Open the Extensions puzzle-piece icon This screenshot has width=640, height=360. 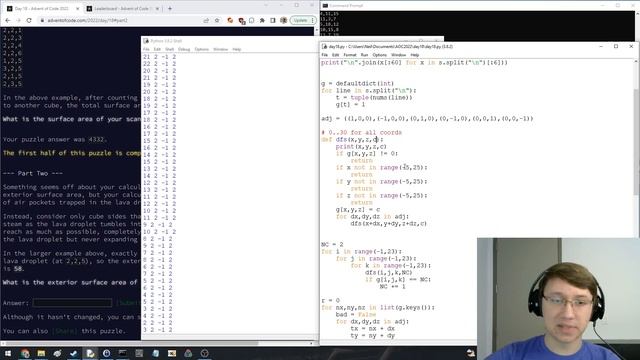point(262,20)
